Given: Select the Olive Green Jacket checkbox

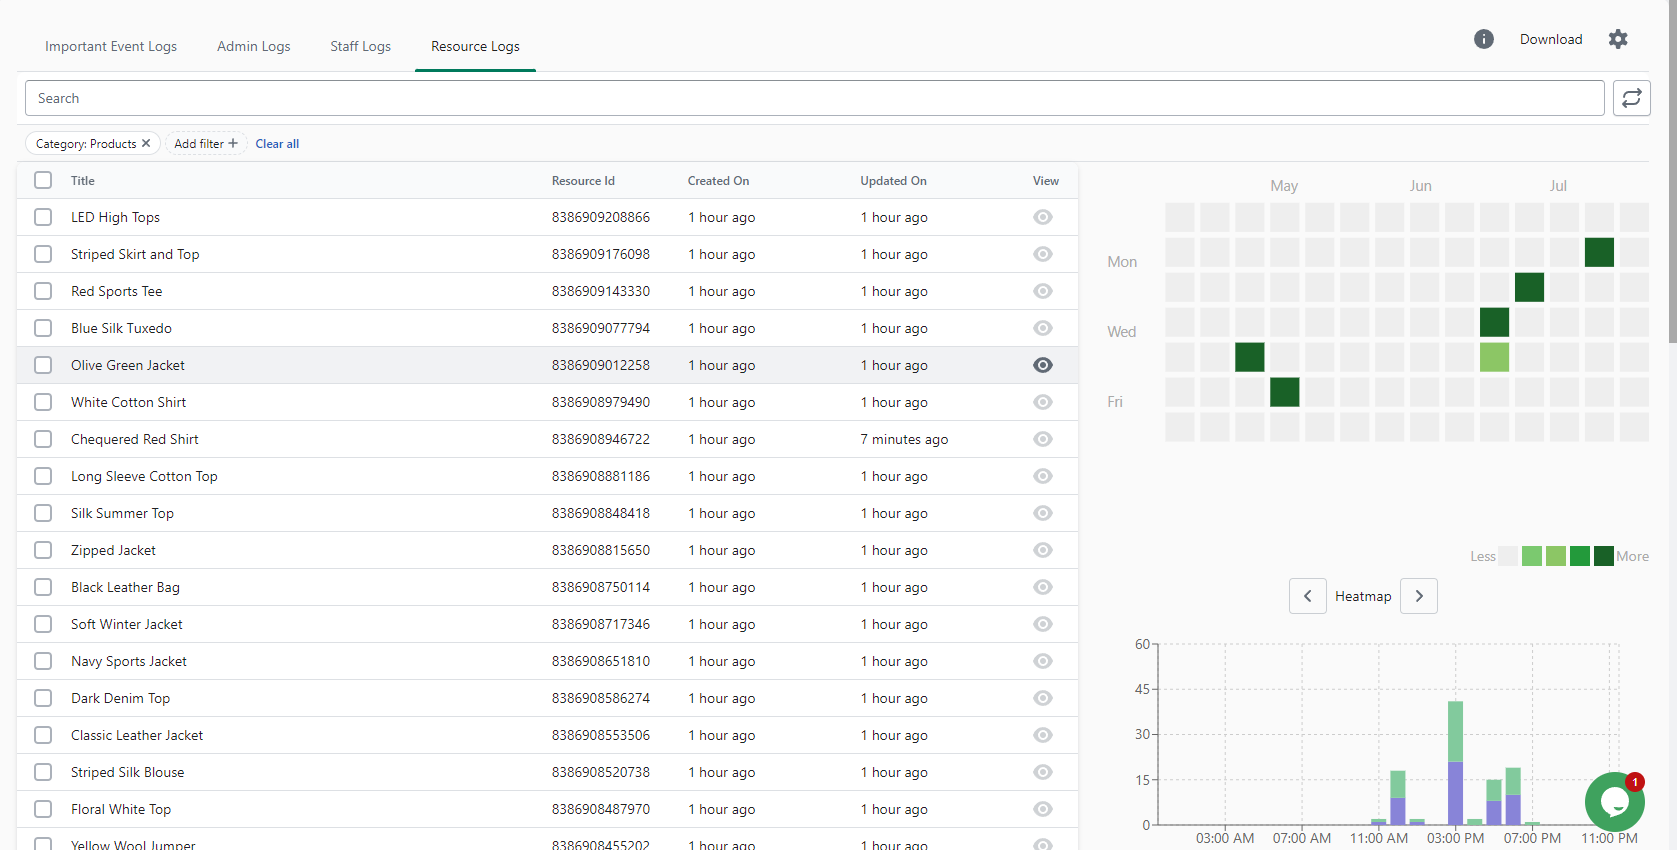Looking at the screenshot, I should click(x=43, y=365).
